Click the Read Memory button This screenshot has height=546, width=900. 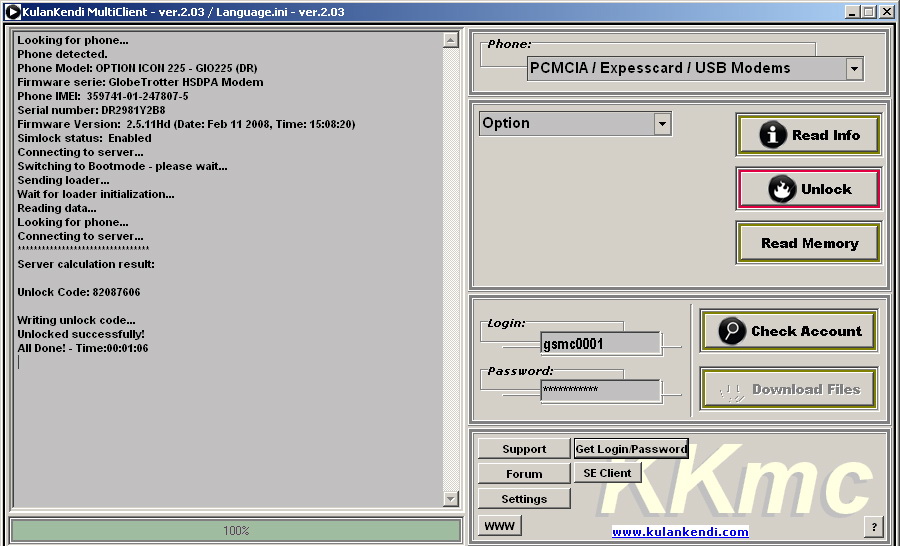tap(809, 243)
